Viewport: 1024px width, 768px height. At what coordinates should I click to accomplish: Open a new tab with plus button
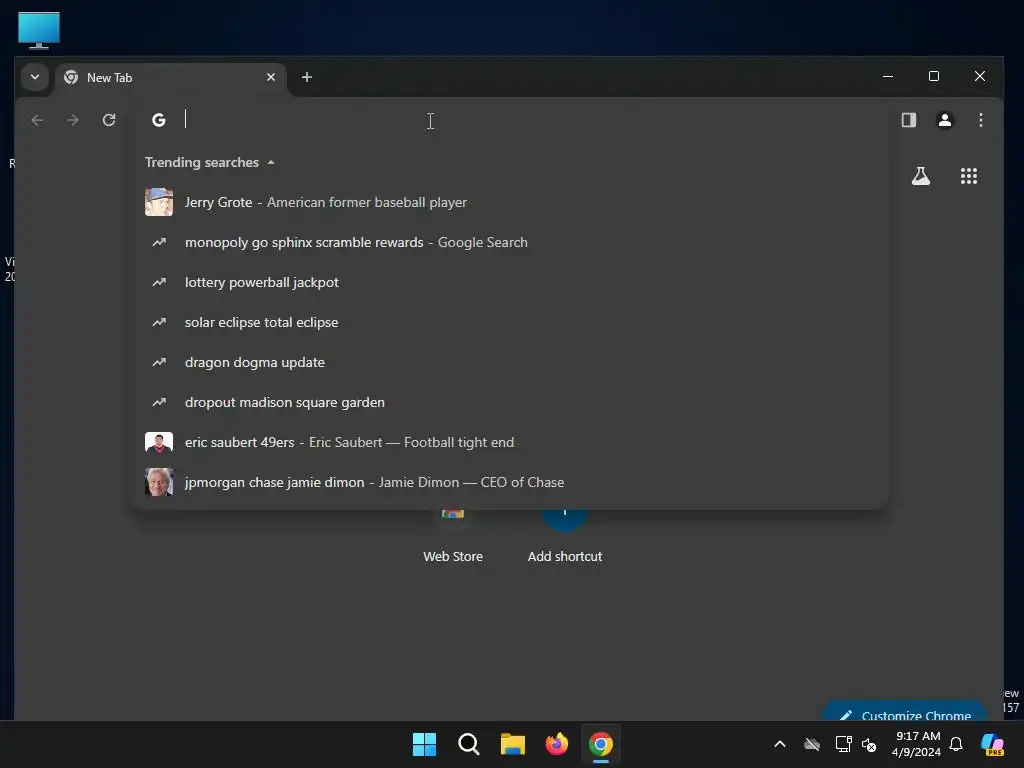click(307, 77)
